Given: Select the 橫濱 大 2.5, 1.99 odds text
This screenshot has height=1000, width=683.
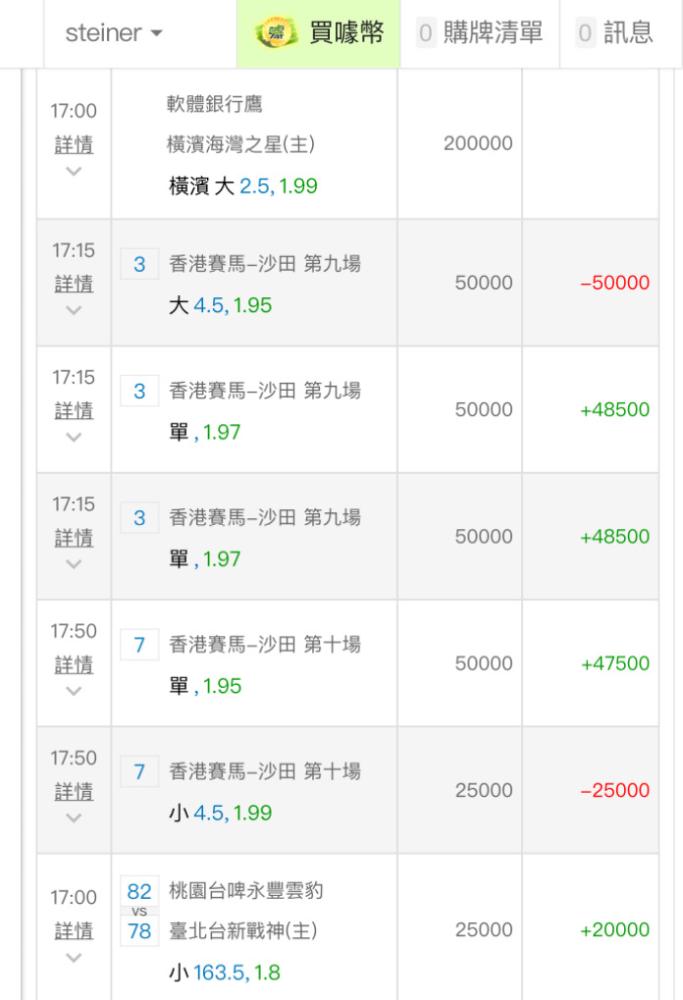Looking at the screenshot, I should 243,186.
